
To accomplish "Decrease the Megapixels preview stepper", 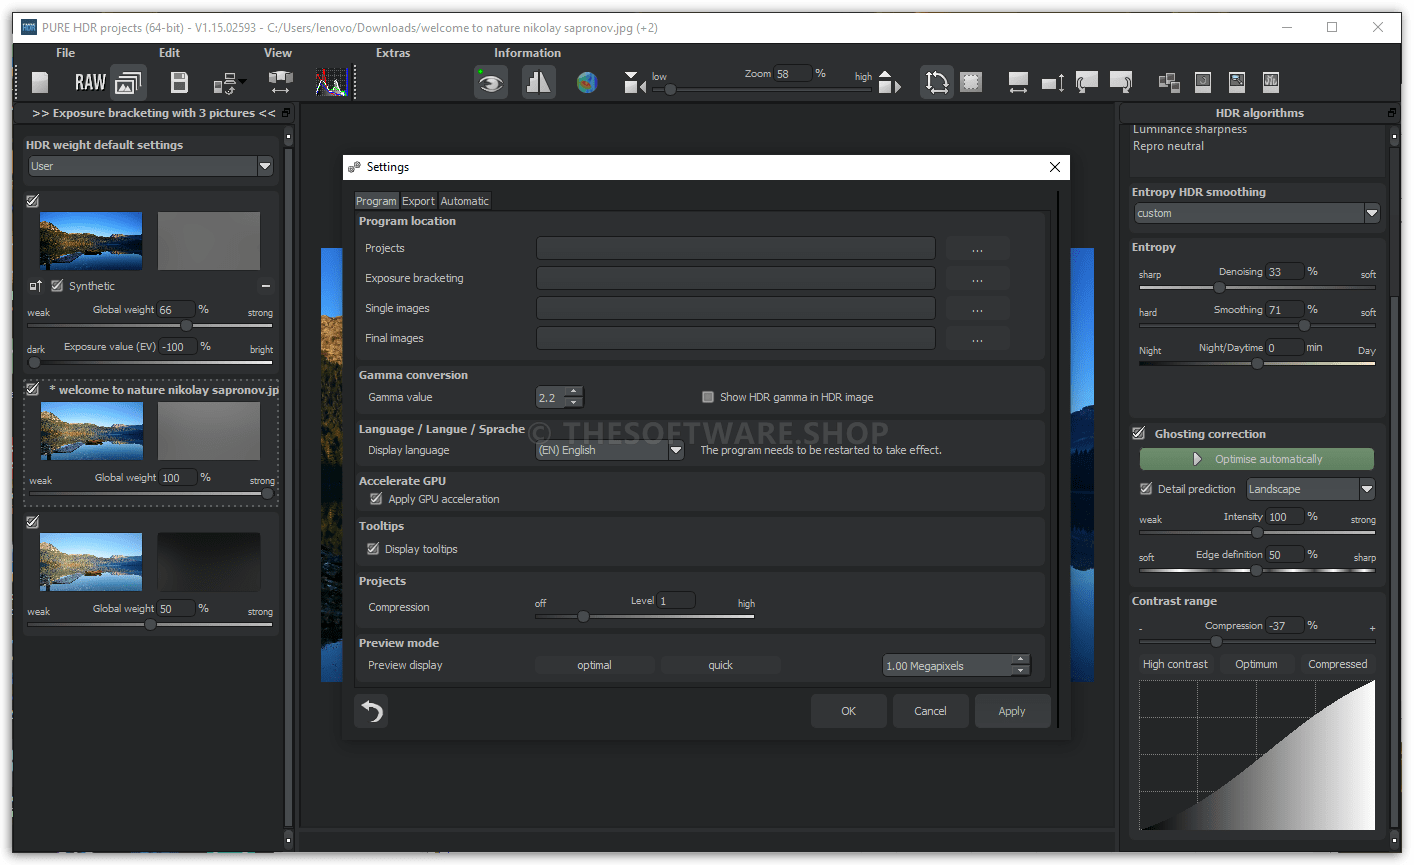I will coord(1020,671).
